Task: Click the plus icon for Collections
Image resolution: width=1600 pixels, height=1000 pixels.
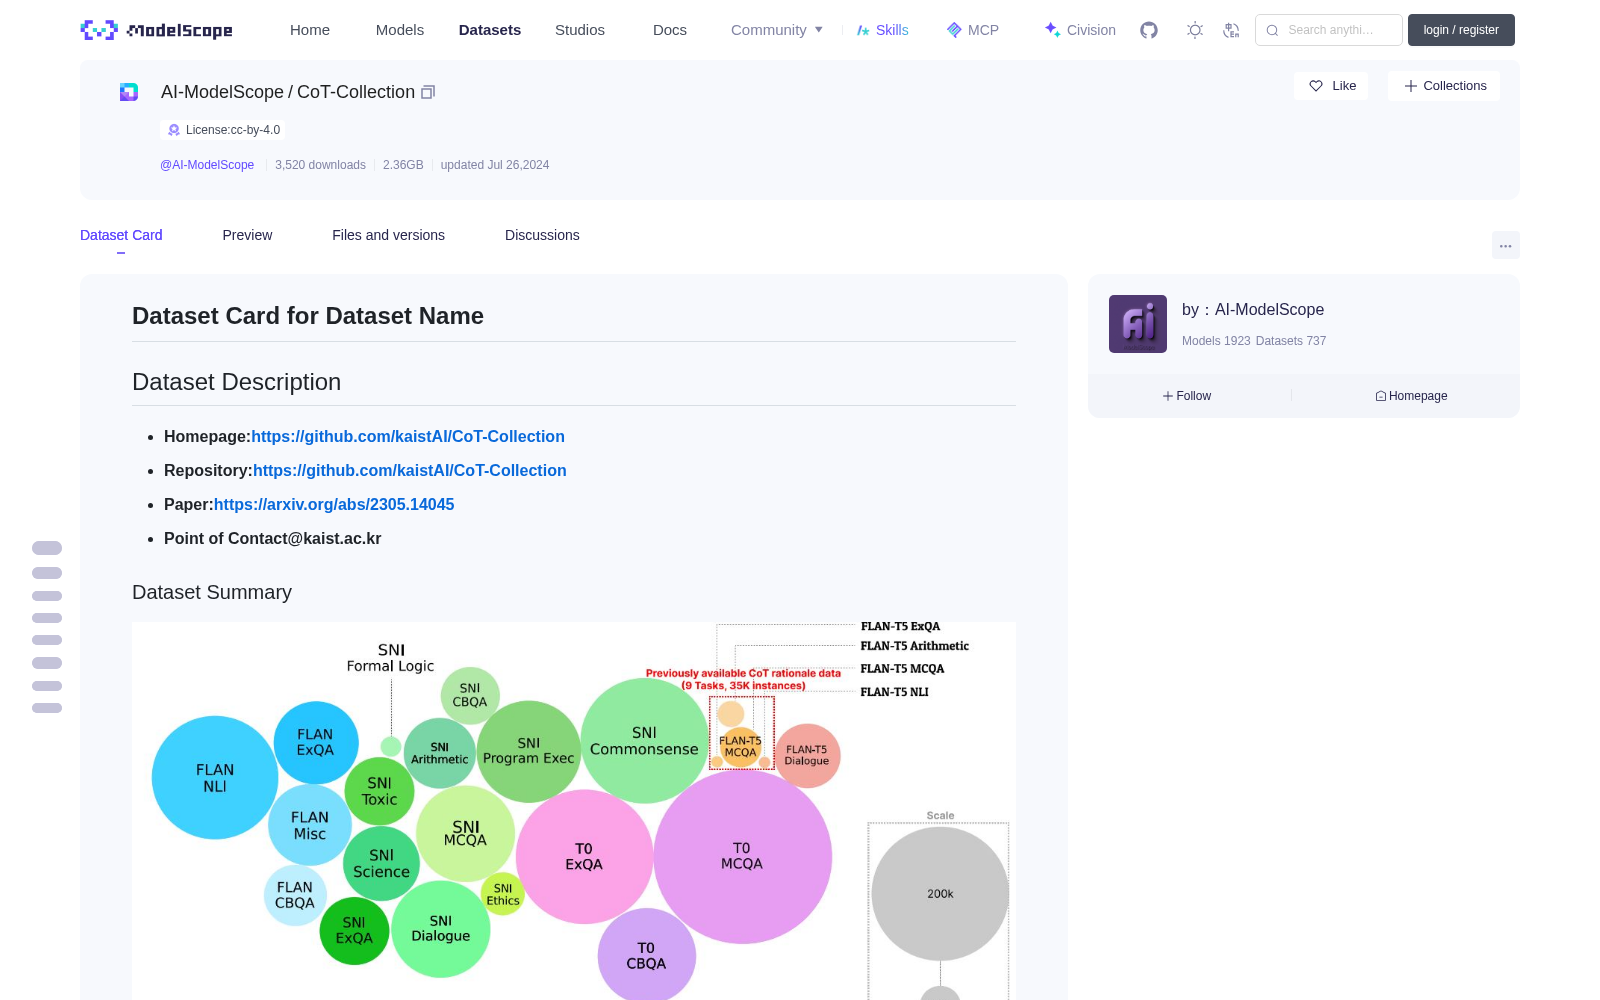Action: coord(1411,86)
